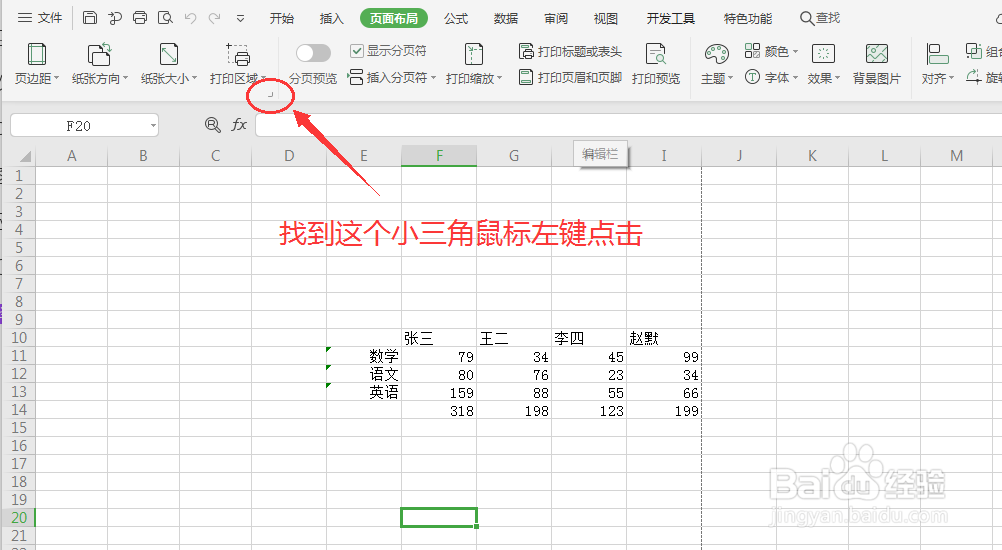Open the 主题 theme palette dropdown
The width and height of the screenshot is (1002, 550).
[717, 64]
